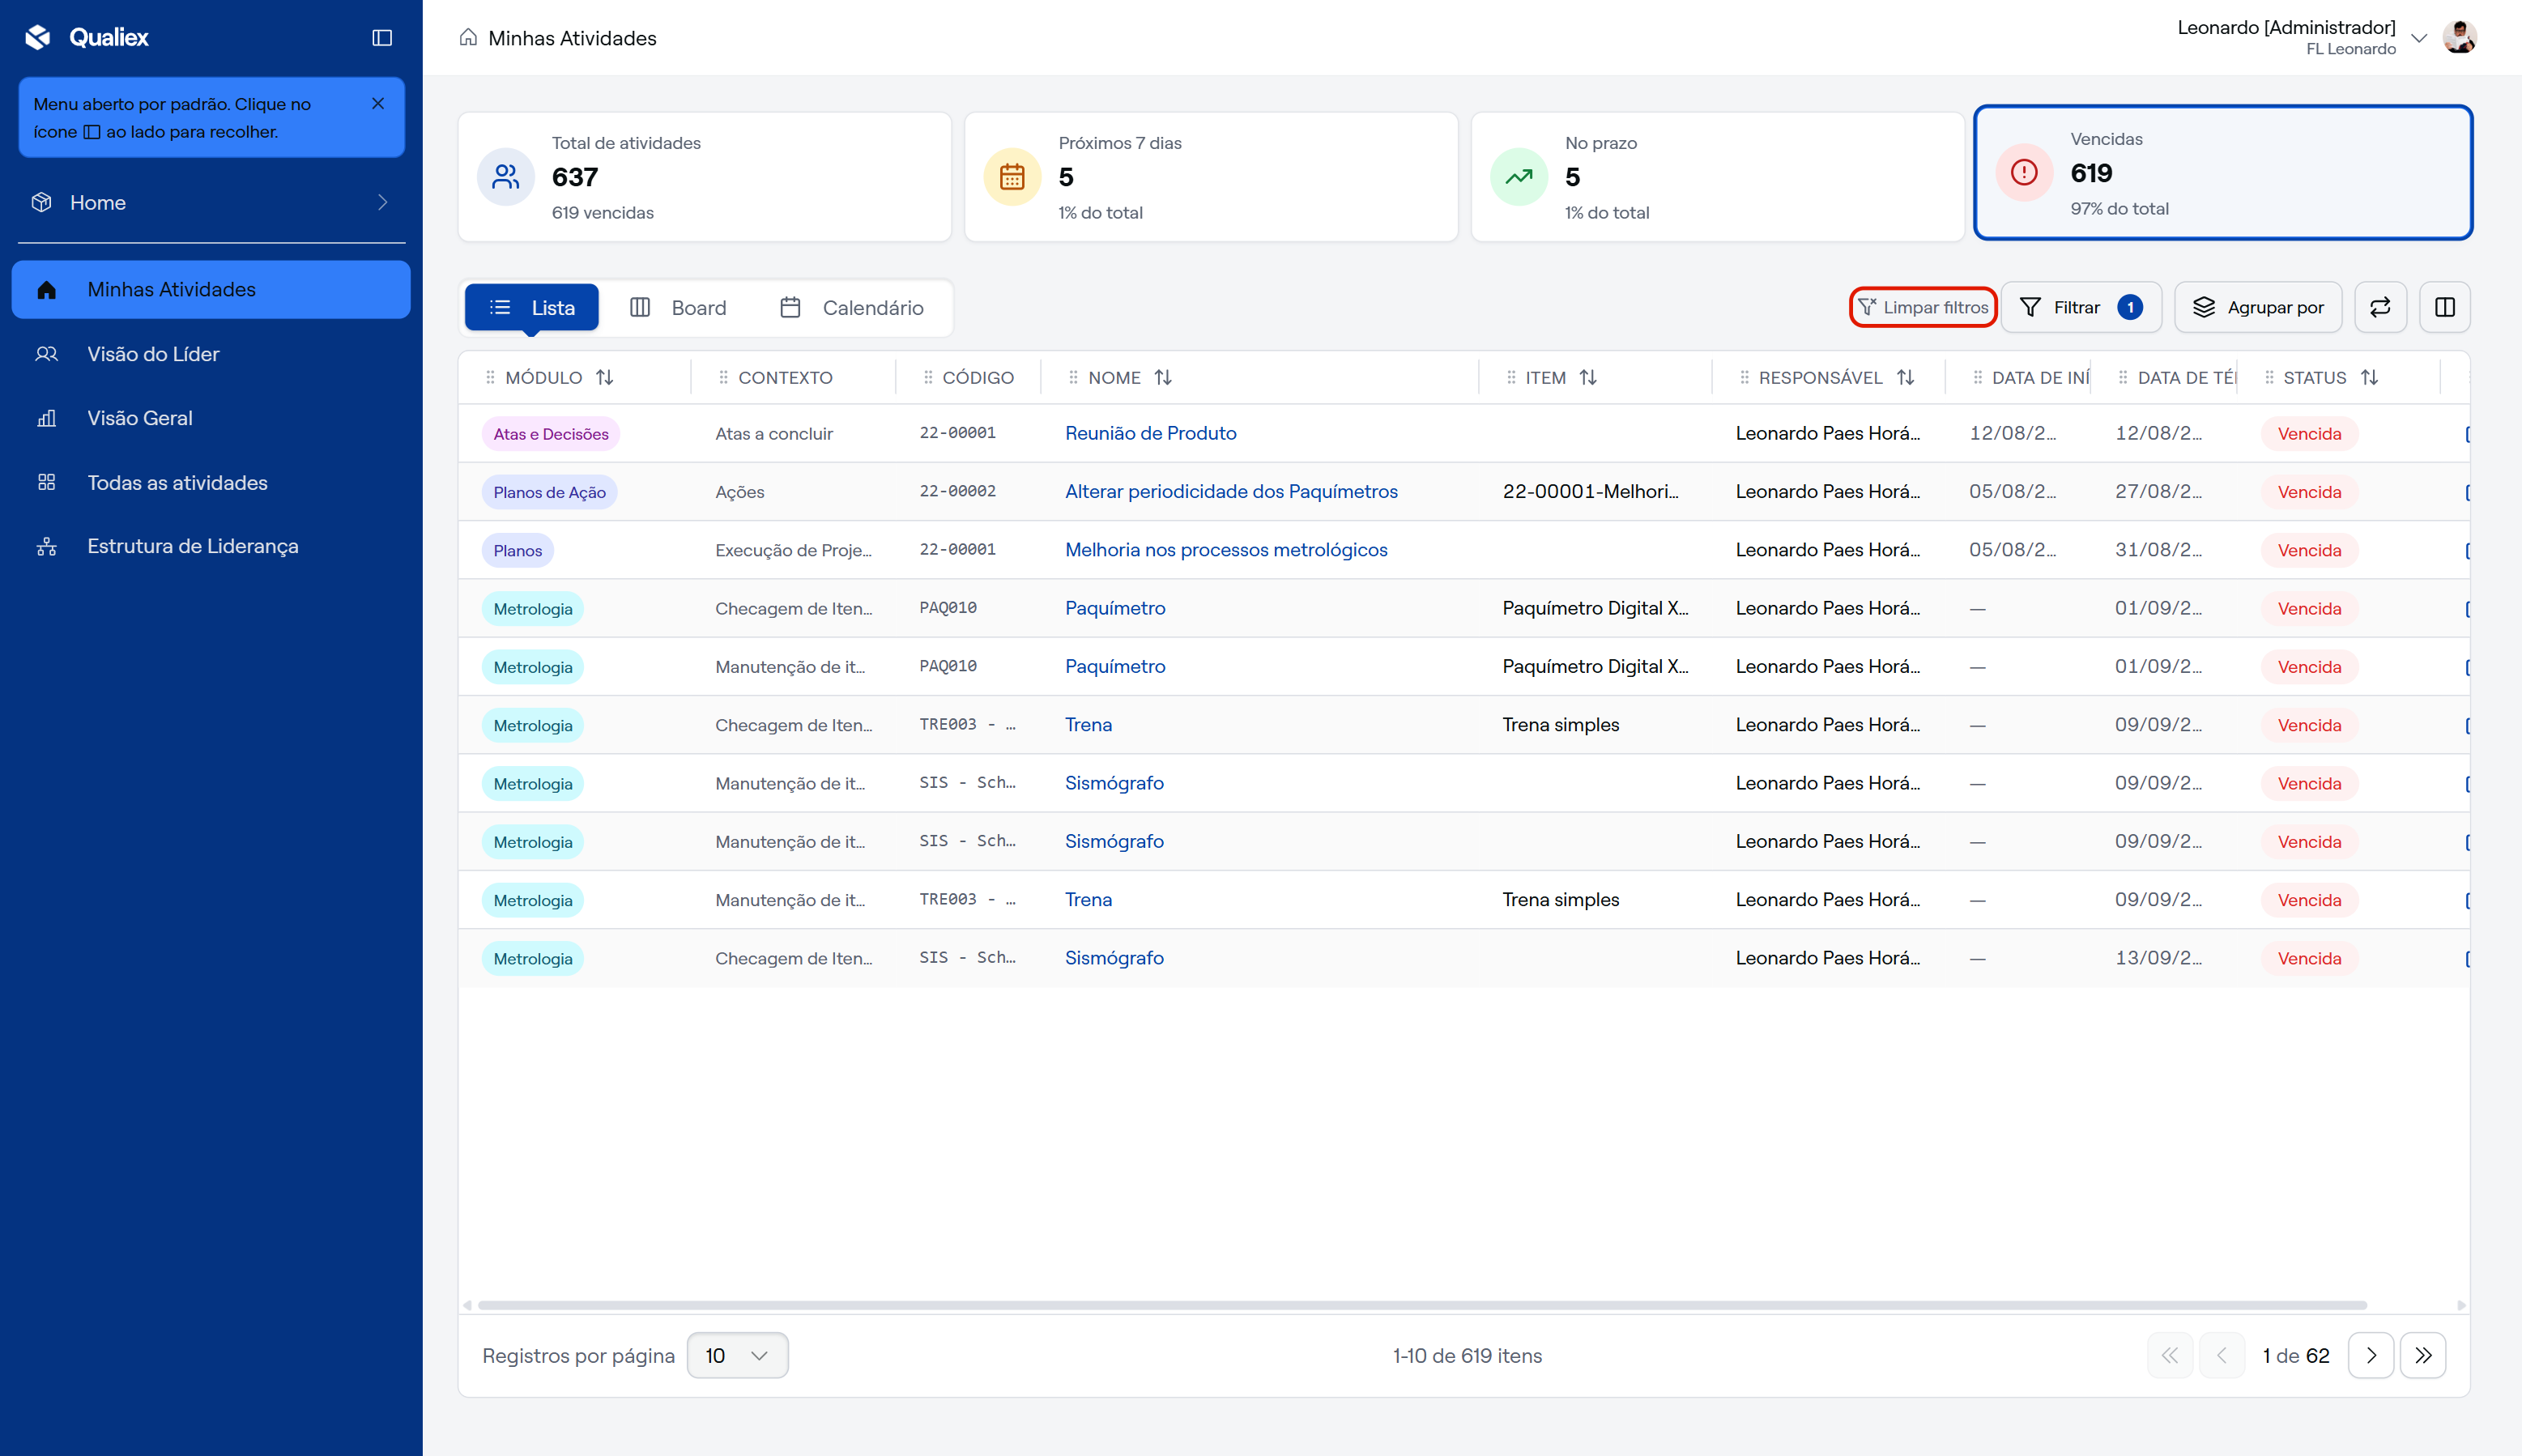Sort by the MÓDULO column arrows
The image size is (2522, 1456).
(604, 377)
